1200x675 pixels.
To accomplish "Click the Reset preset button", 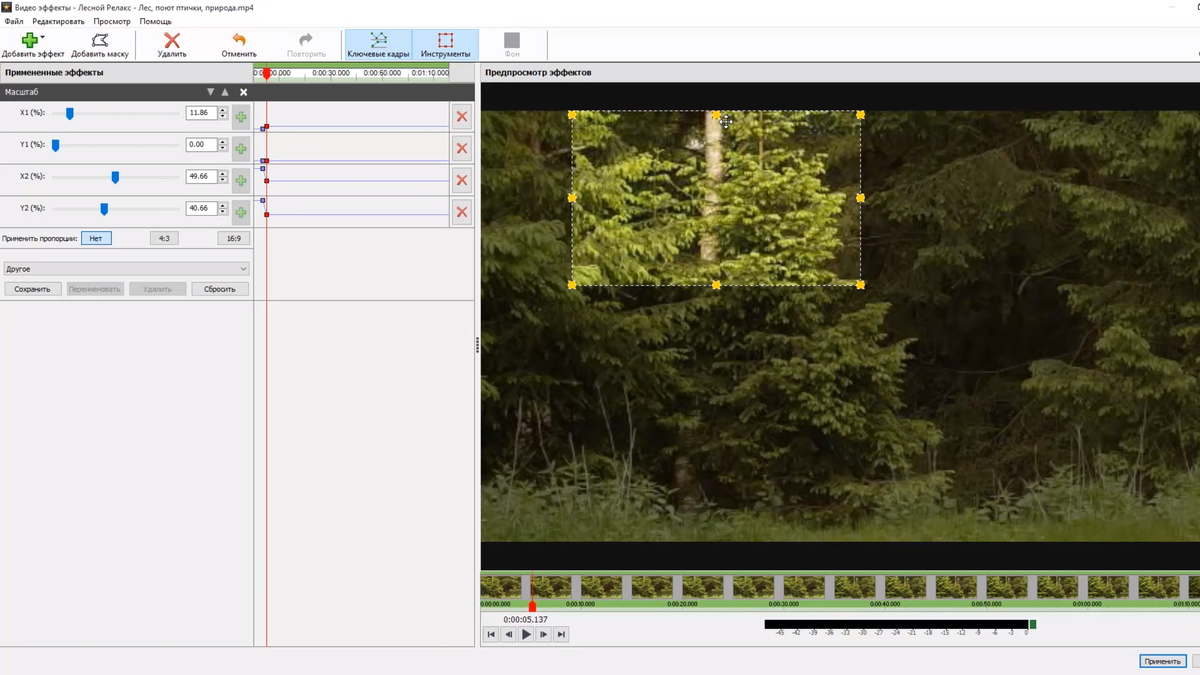I will coord(220,289).
